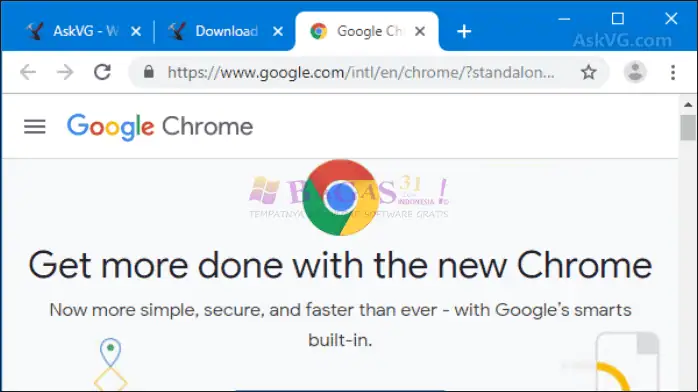
Task: Close the Download tab
Action: pos(278,31)
